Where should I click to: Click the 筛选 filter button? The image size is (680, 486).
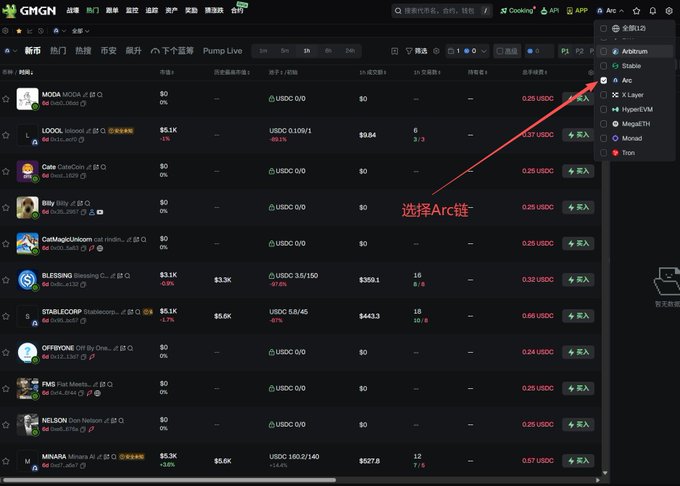416,51
